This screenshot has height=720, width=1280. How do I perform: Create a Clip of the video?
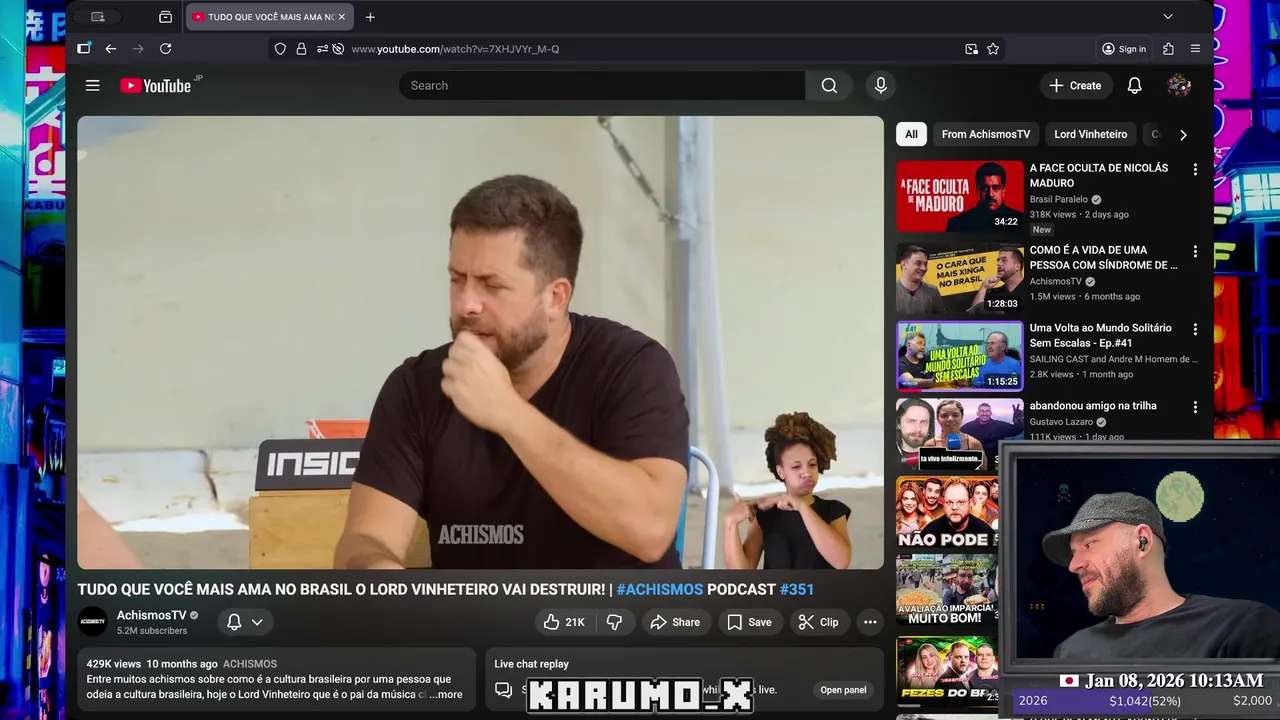click(x=818, y=622)
